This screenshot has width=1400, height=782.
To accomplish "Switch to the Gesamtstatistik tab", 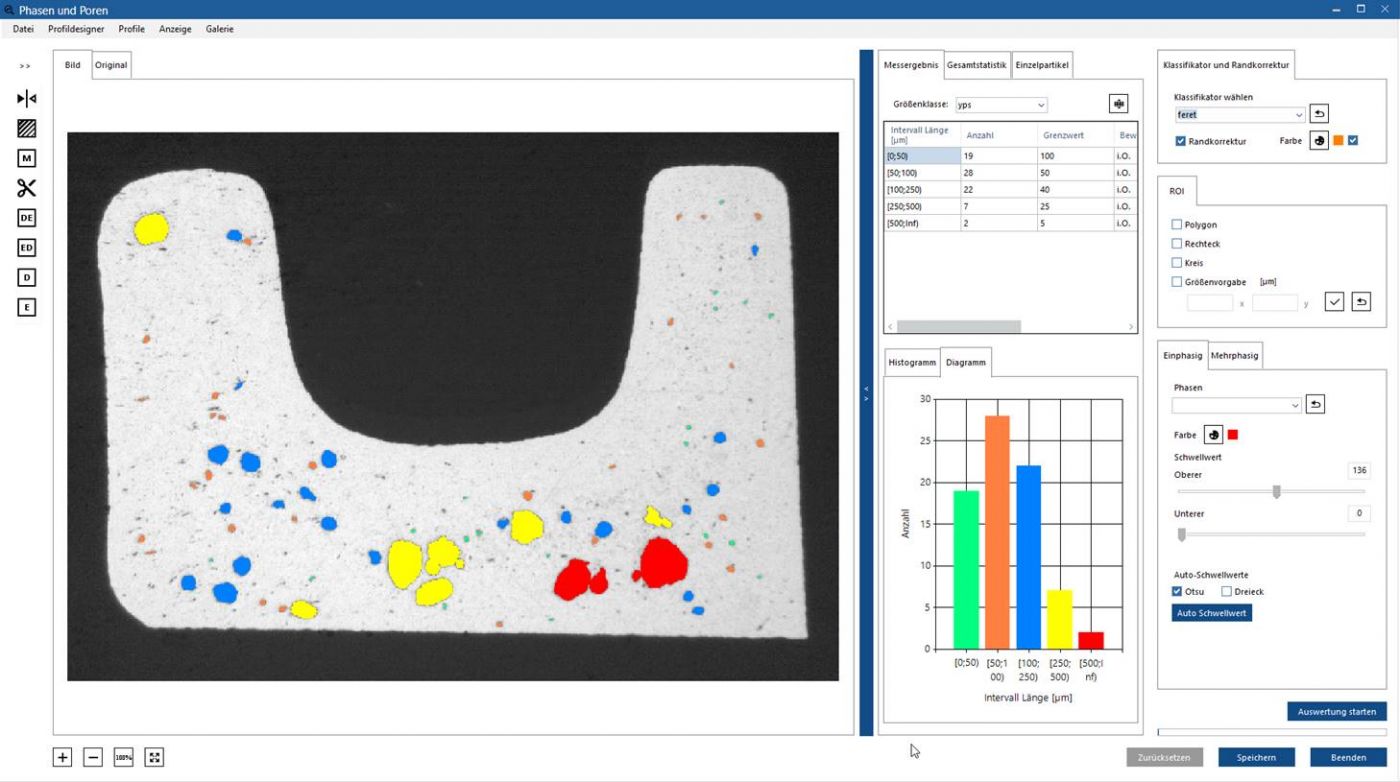I will 977,65.
